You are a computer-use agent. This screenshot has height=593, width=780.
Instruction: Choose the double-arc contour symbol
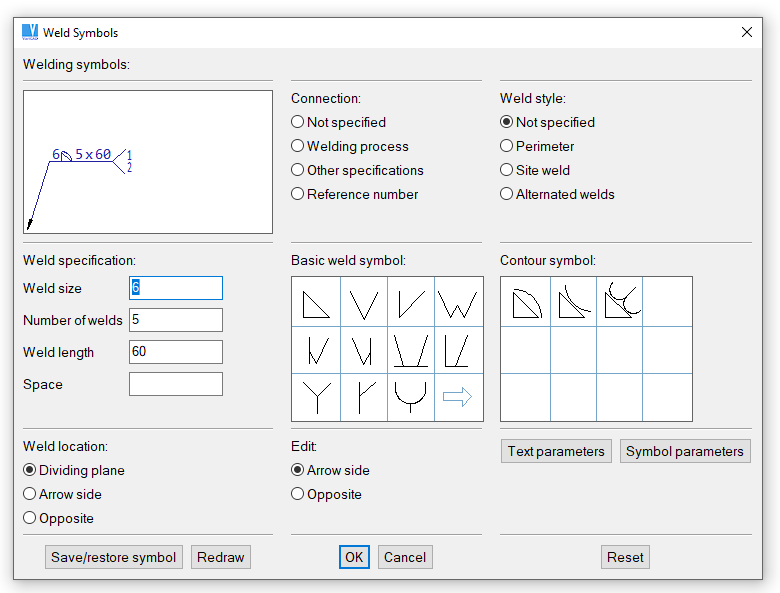[x=619, y=301]
